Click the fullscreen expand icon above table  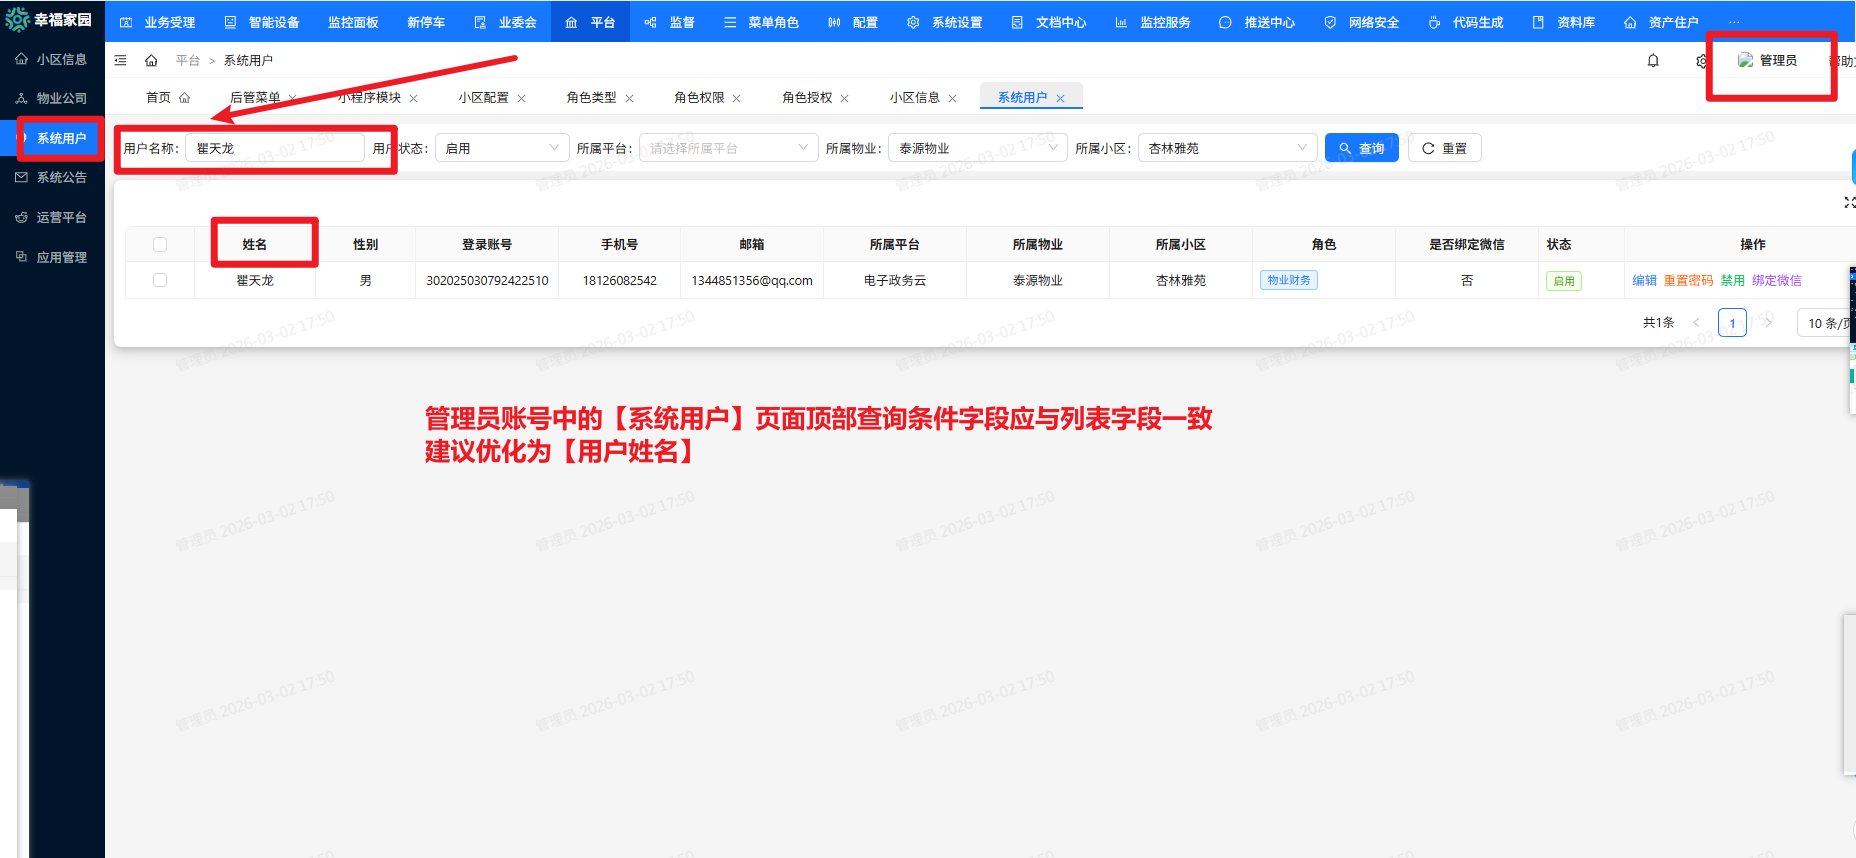point(1849,202)
